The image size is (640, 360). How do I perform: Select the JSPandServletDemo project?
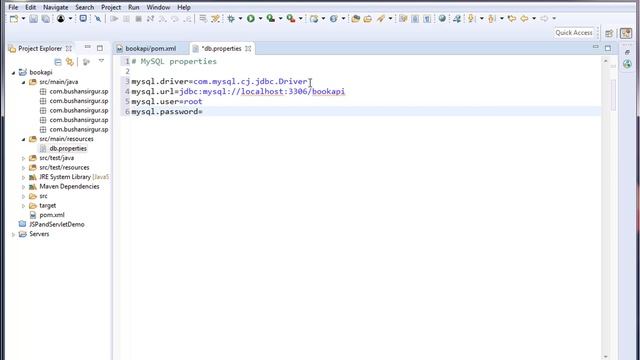[56, 224]
